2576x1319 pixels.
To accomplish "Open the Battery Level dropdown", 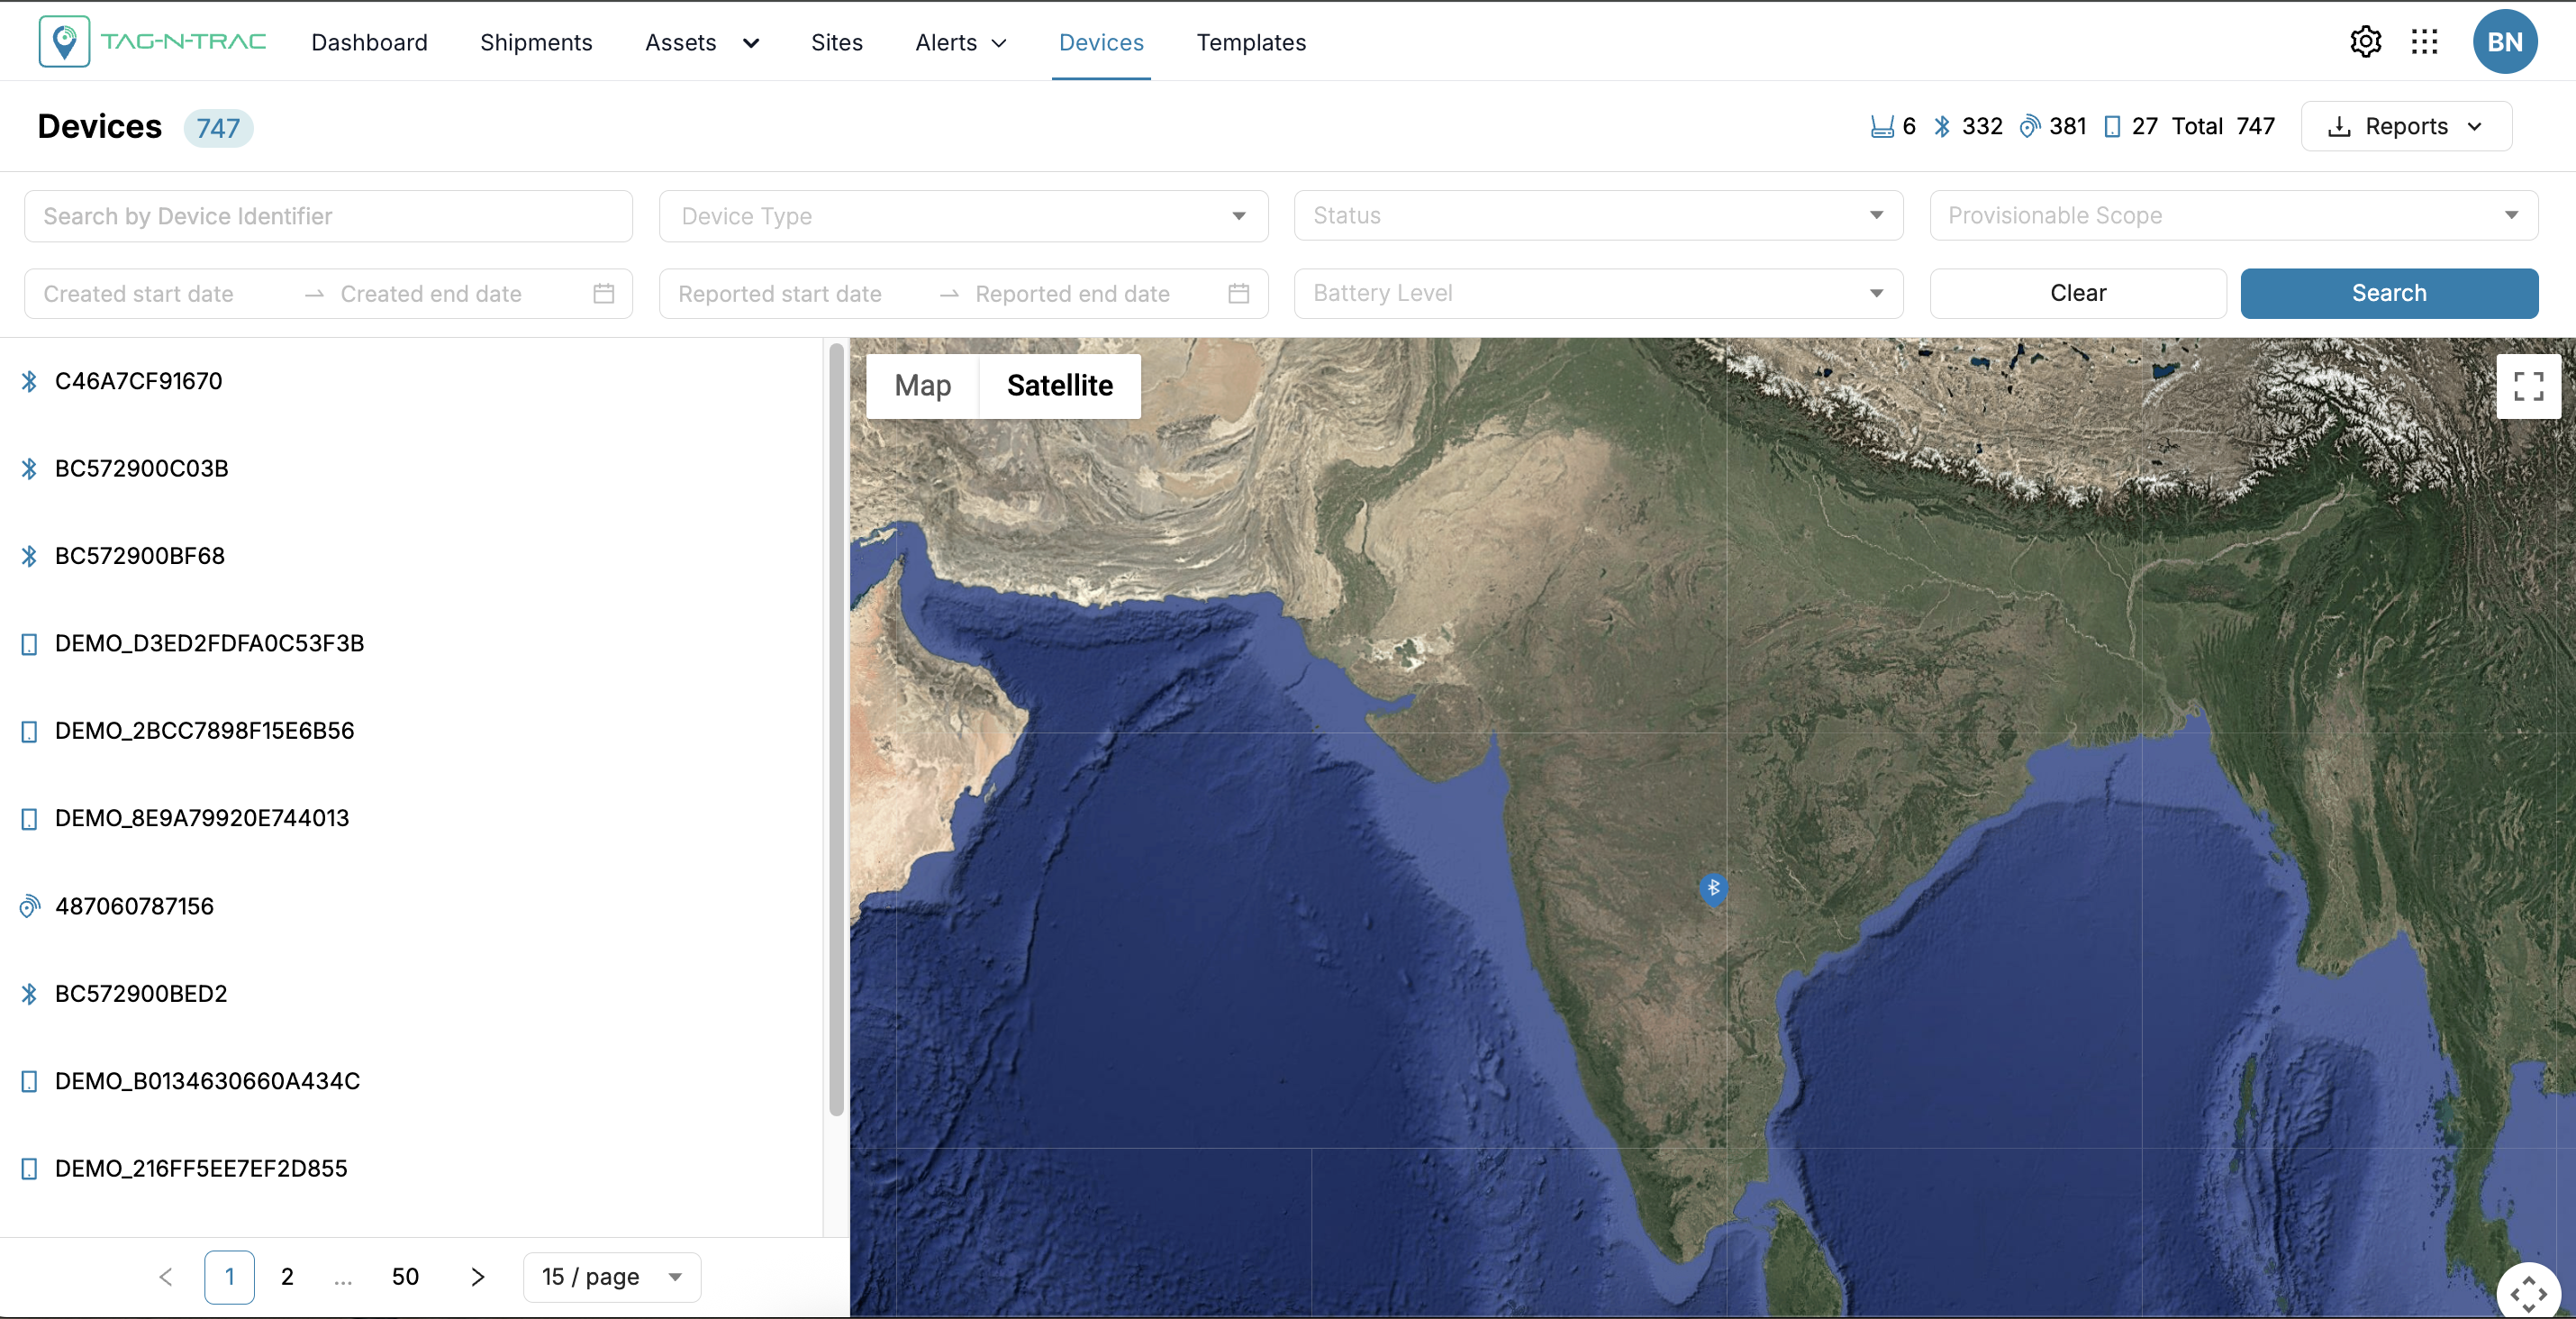I will [1597, 293].
